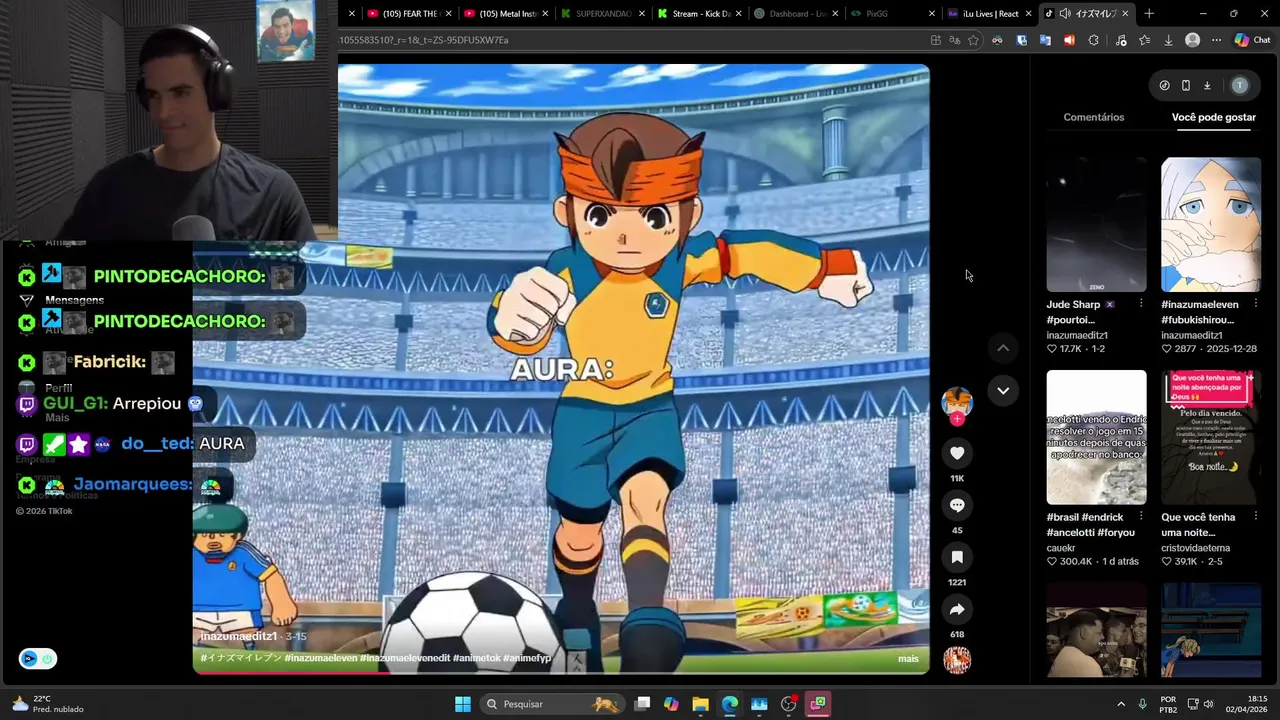Open a new browser tab with plus

pyautogui.click(x=1149, y=14)
